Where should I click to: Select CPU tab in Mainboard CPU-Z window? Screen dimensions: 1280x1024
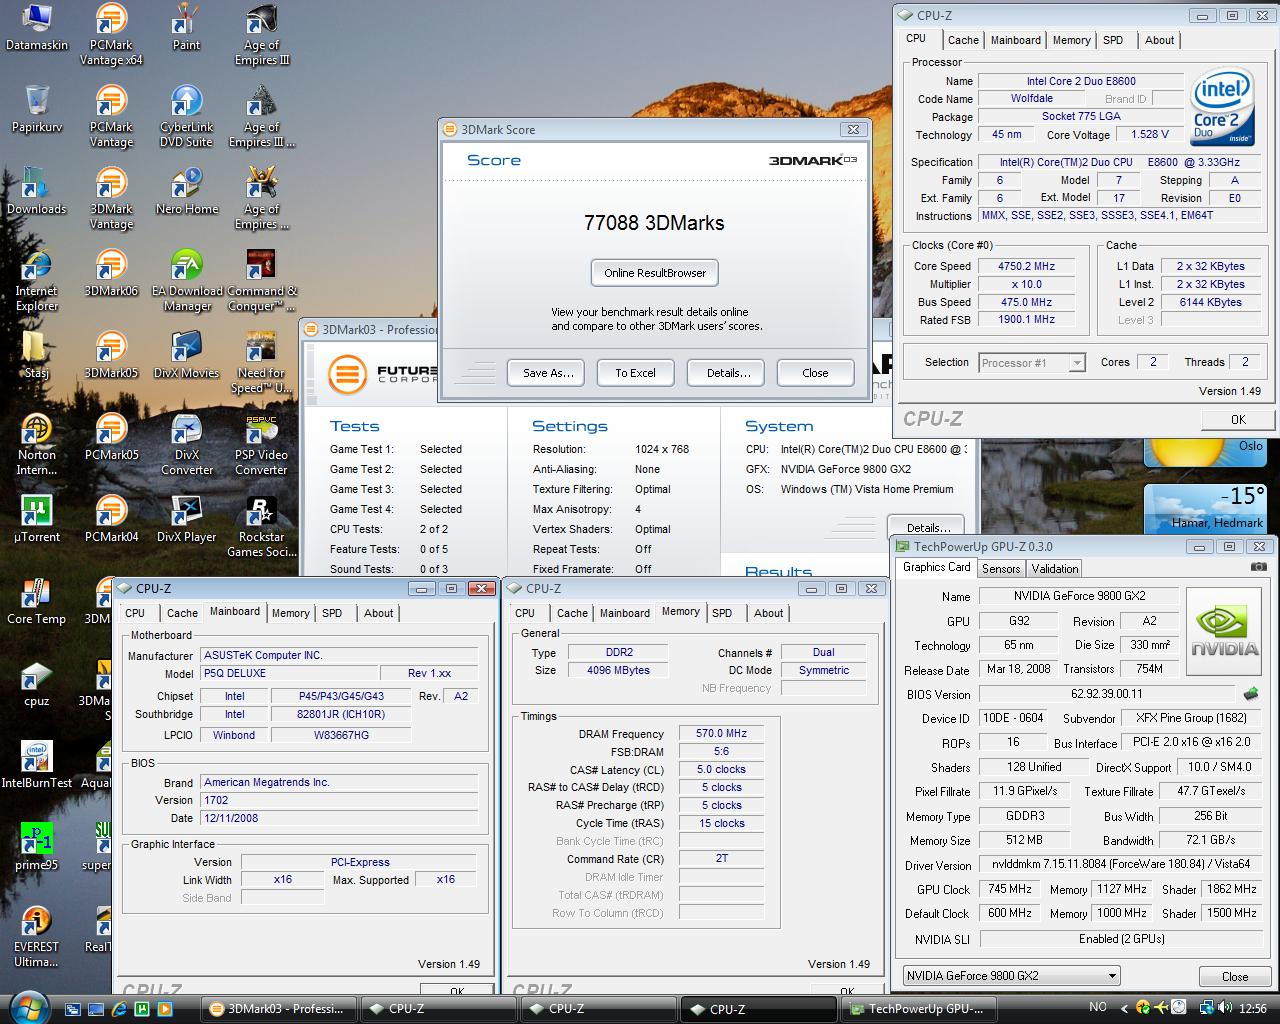tap(135, 613)
